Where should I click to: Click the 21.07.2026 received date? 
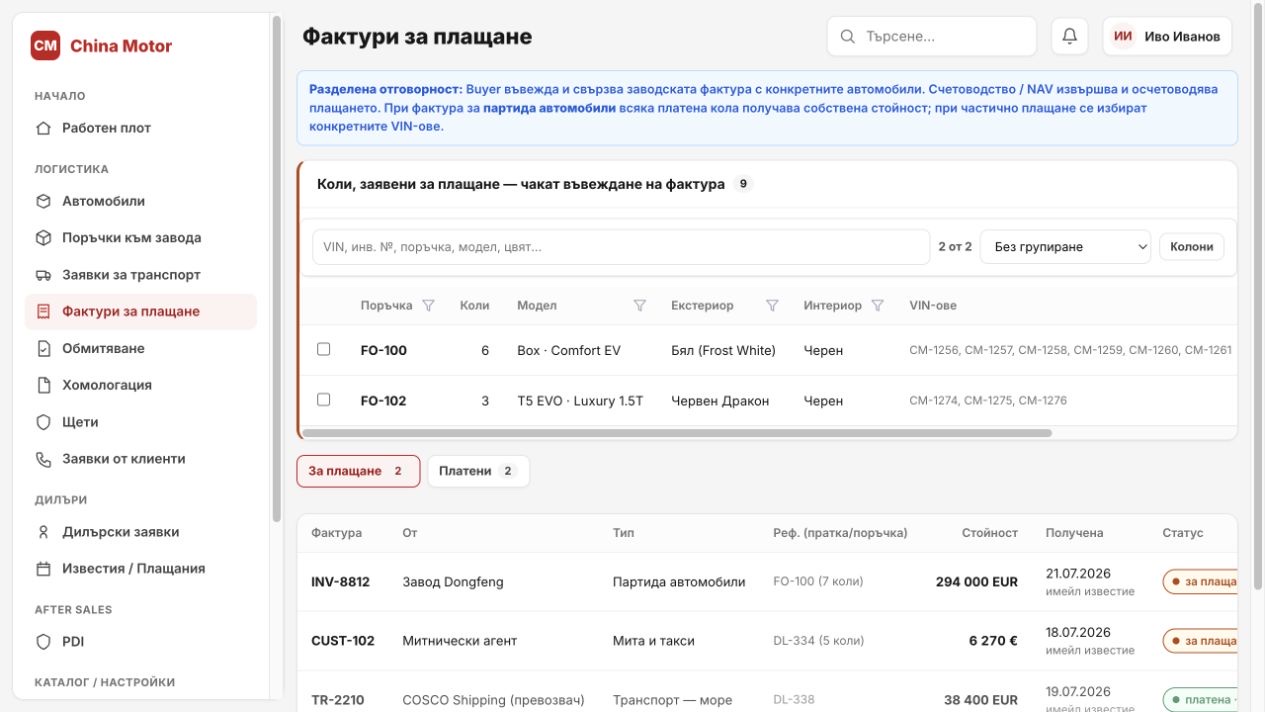[1078, 574]
